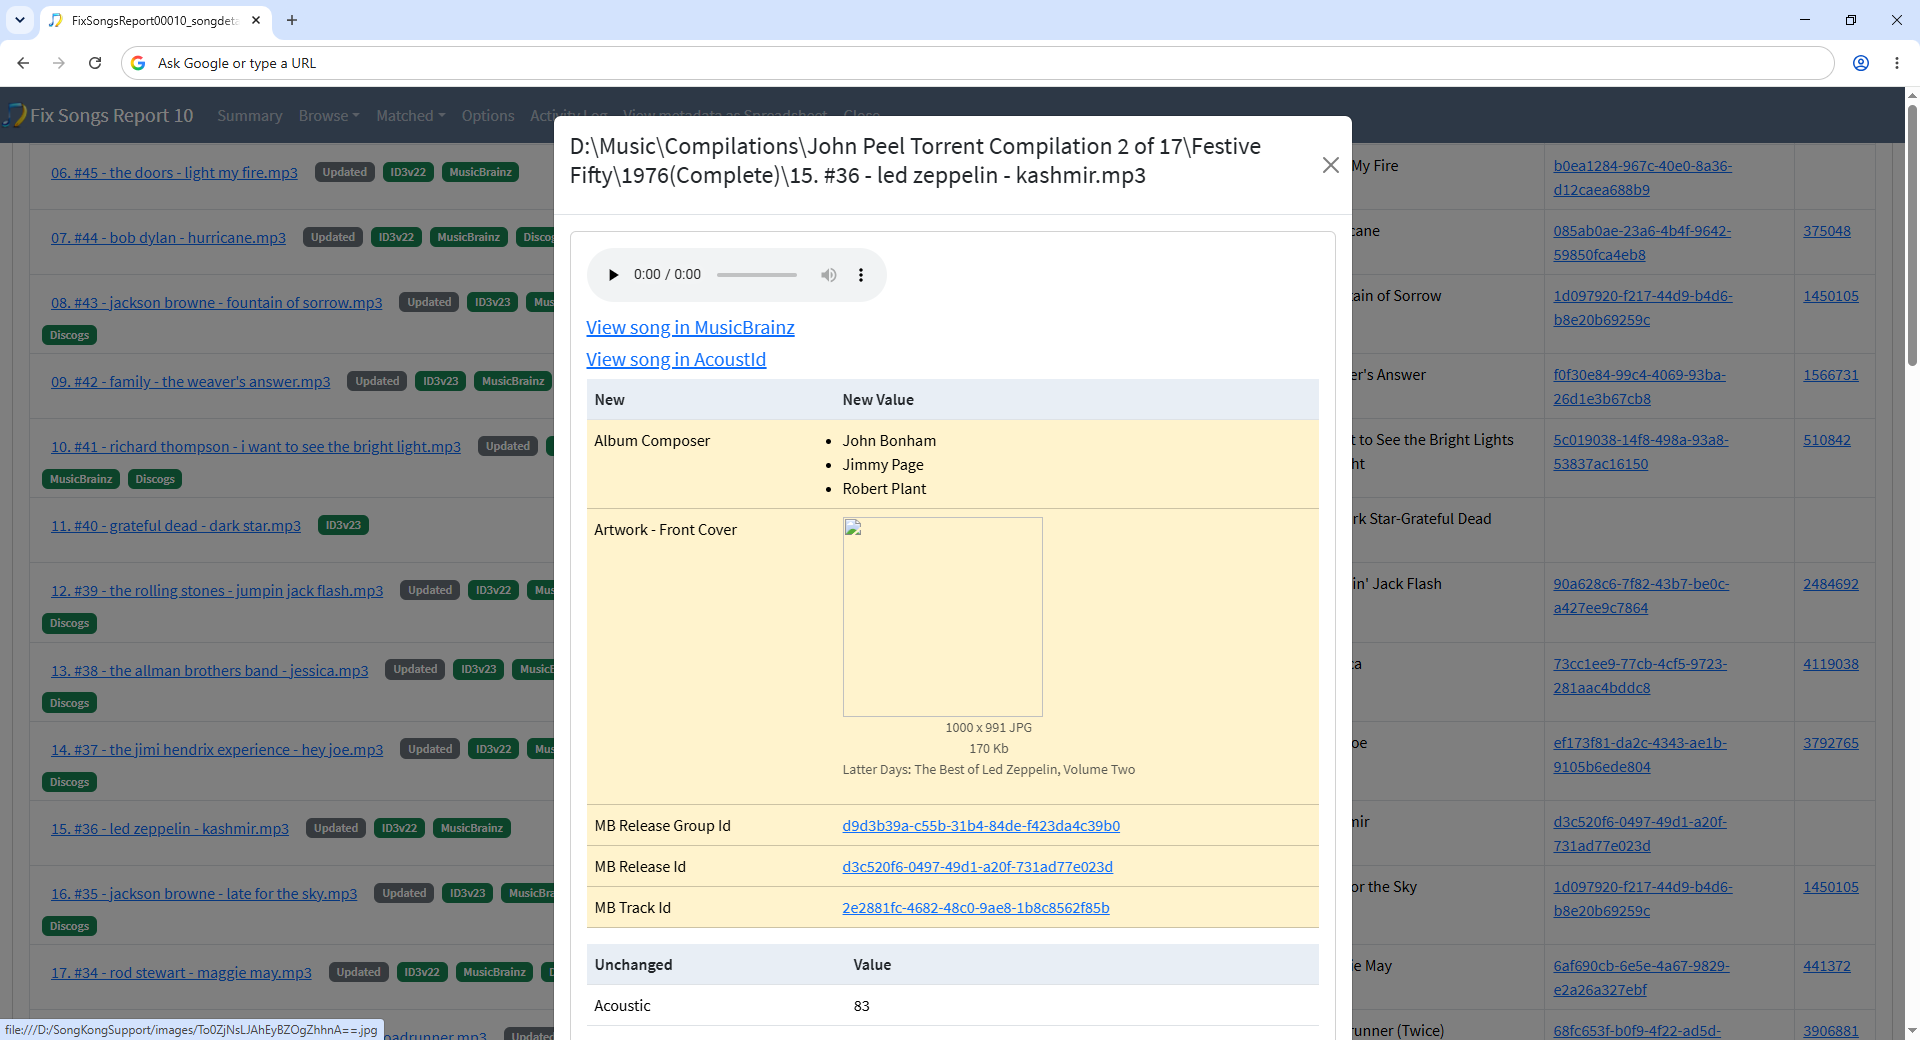Open the Summary menu item
The width and height of the screenshot is (1920, 1040).
coord(250,116)
